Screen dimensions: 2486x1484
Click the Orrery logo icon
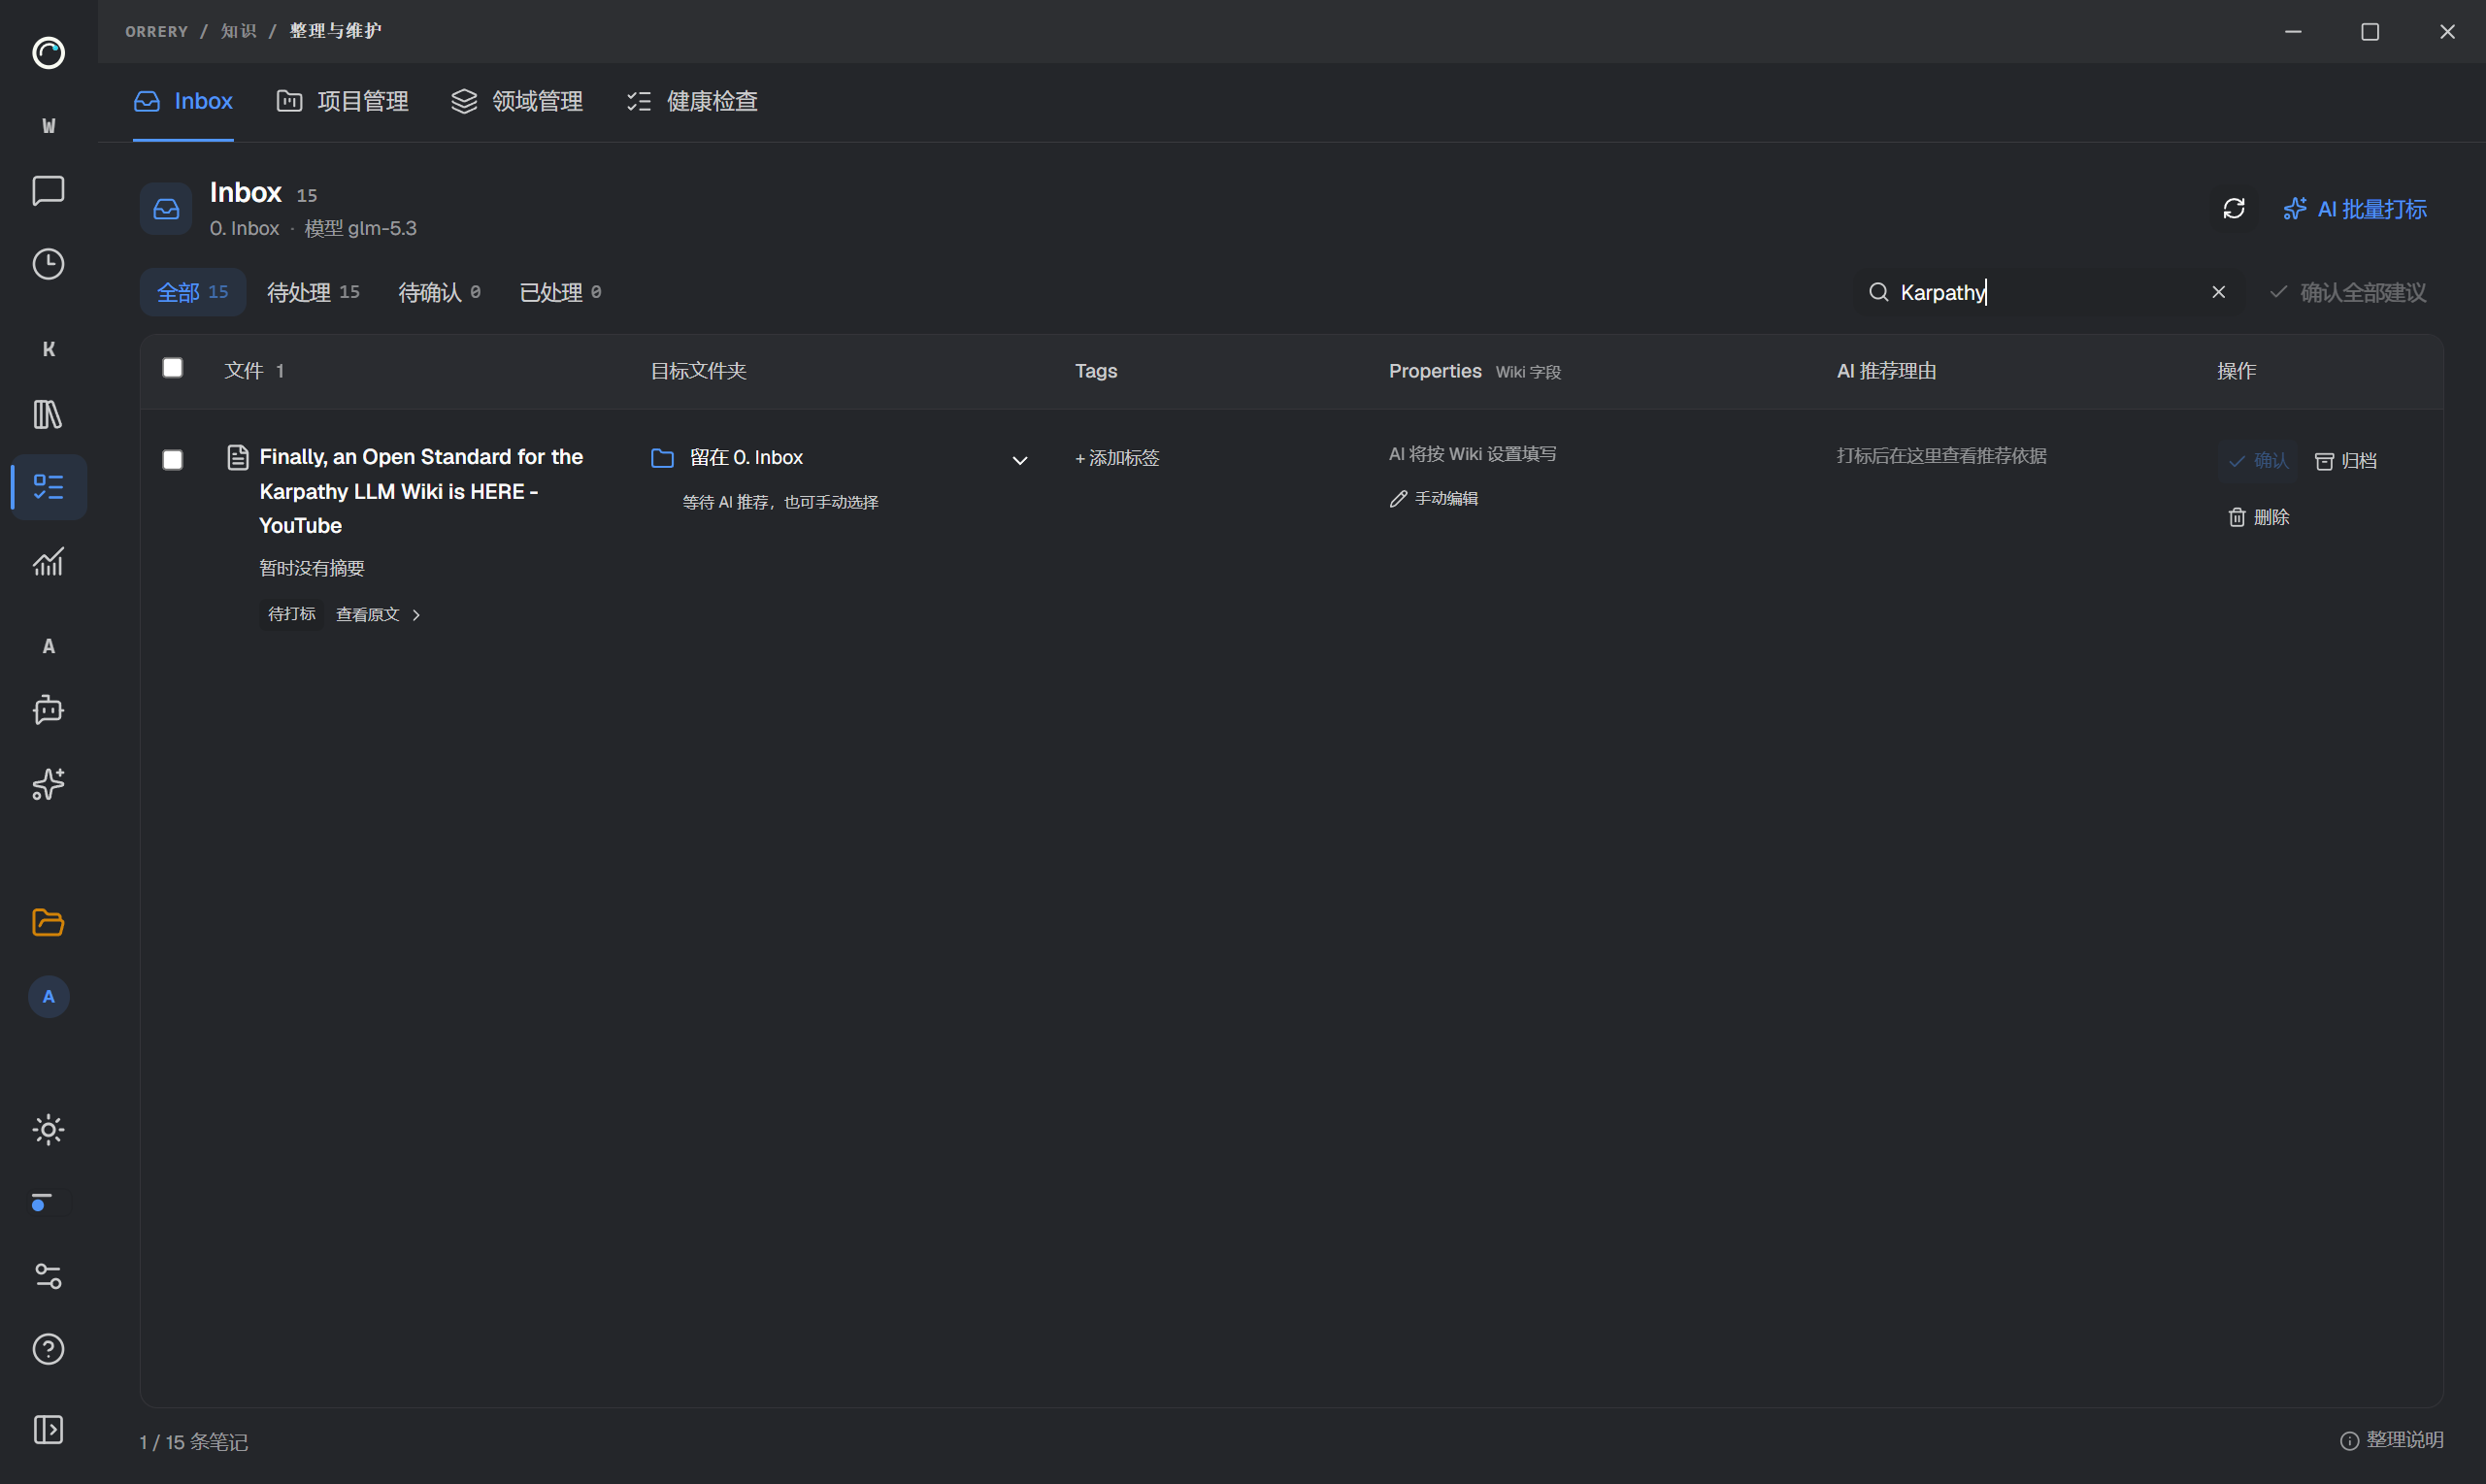point(48,52)
